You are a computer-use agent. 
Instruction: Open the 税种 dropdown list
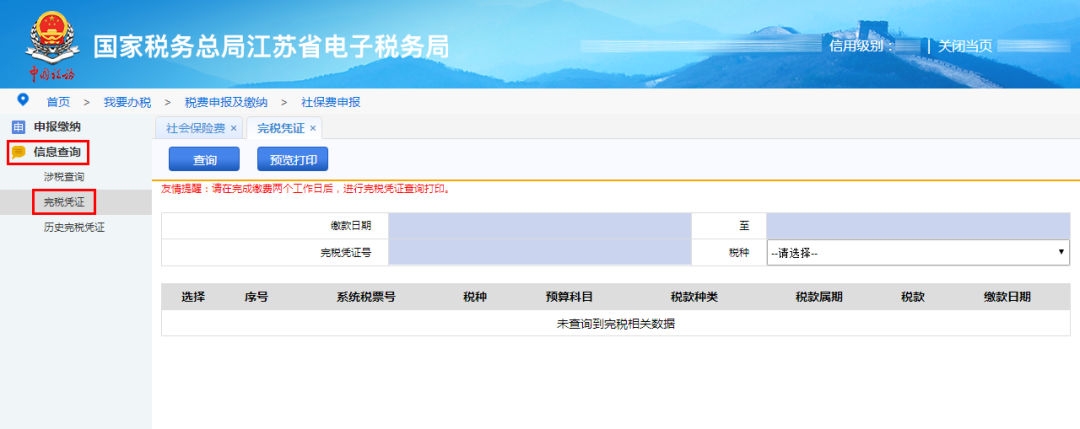(x=918, y=253)
